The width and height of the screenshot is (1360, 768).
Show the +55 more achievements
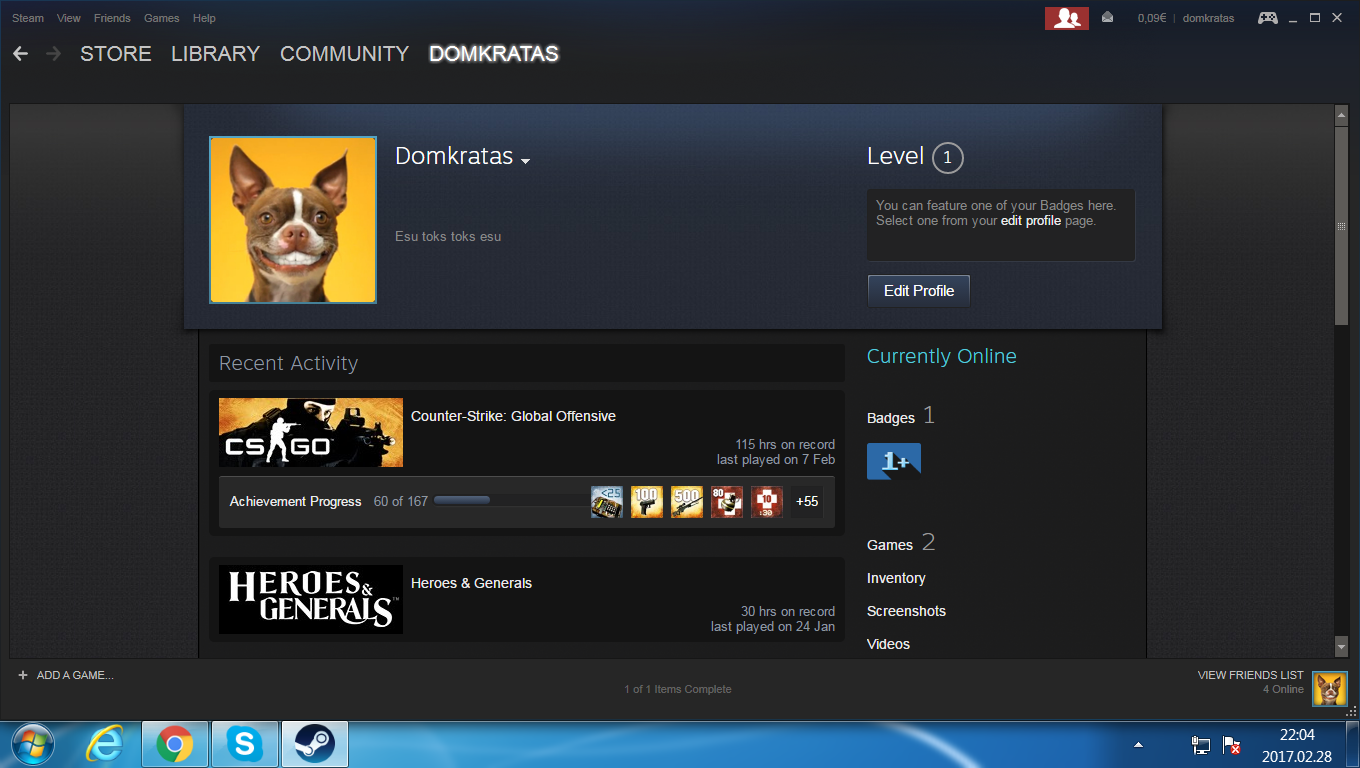807,501
